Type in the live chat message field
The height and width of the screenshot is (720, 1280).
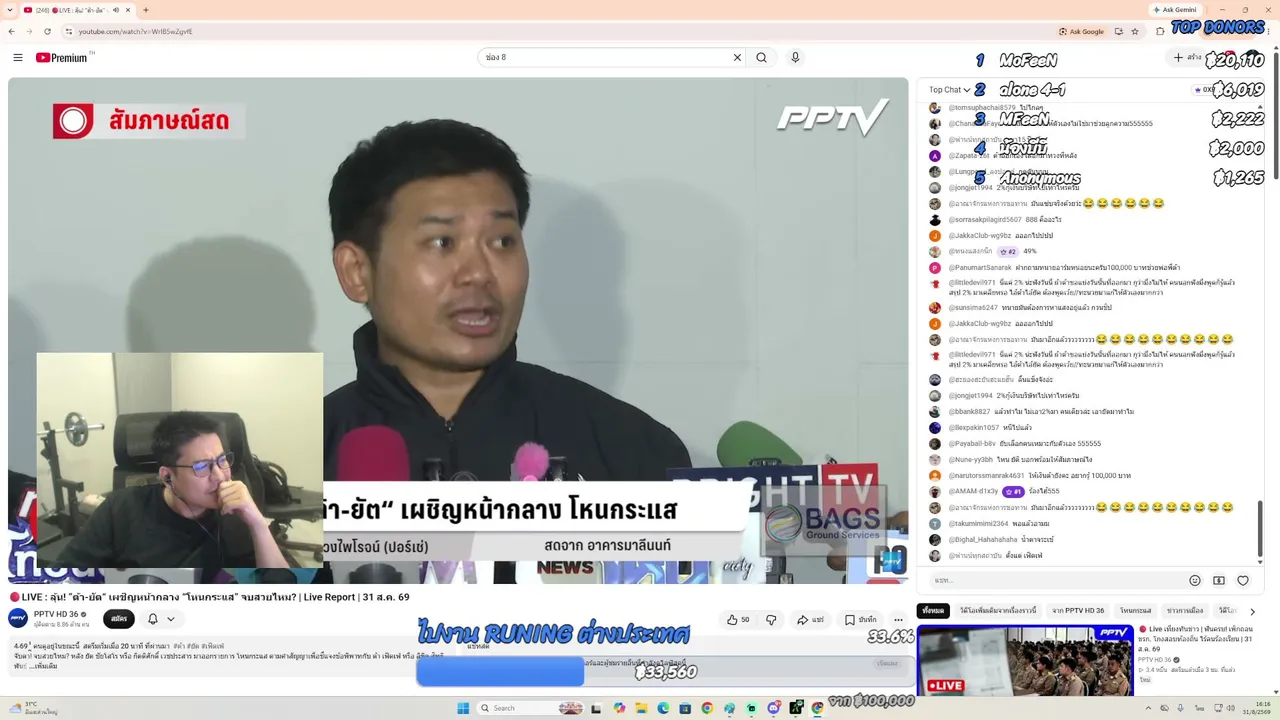click(1055, 580)
